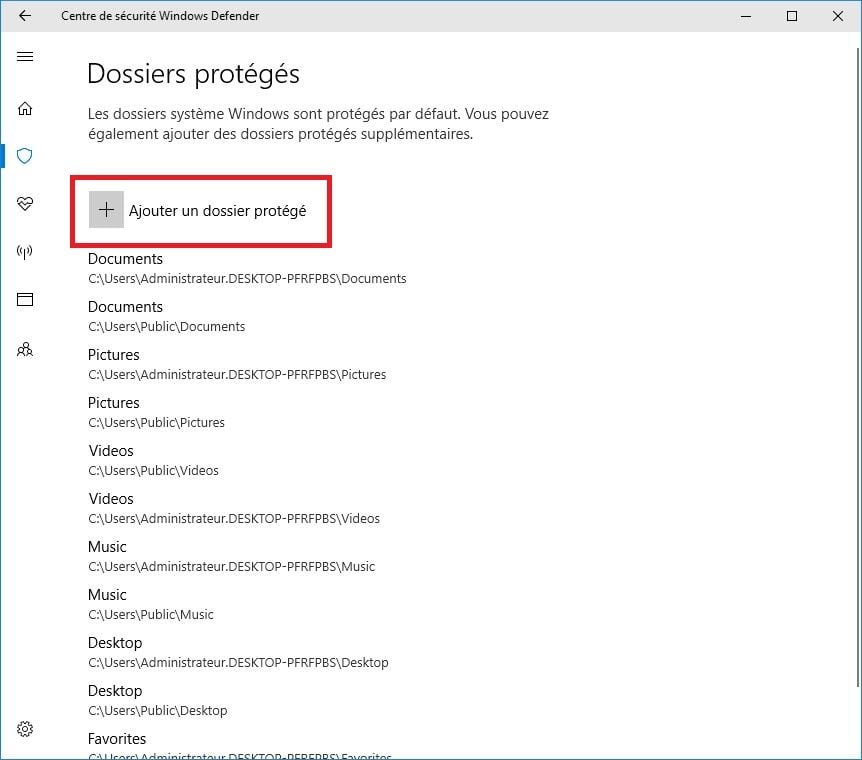Click the plus icon to add folder
Image resolution: width=862 pixels, height=760 pixels.
106,210
